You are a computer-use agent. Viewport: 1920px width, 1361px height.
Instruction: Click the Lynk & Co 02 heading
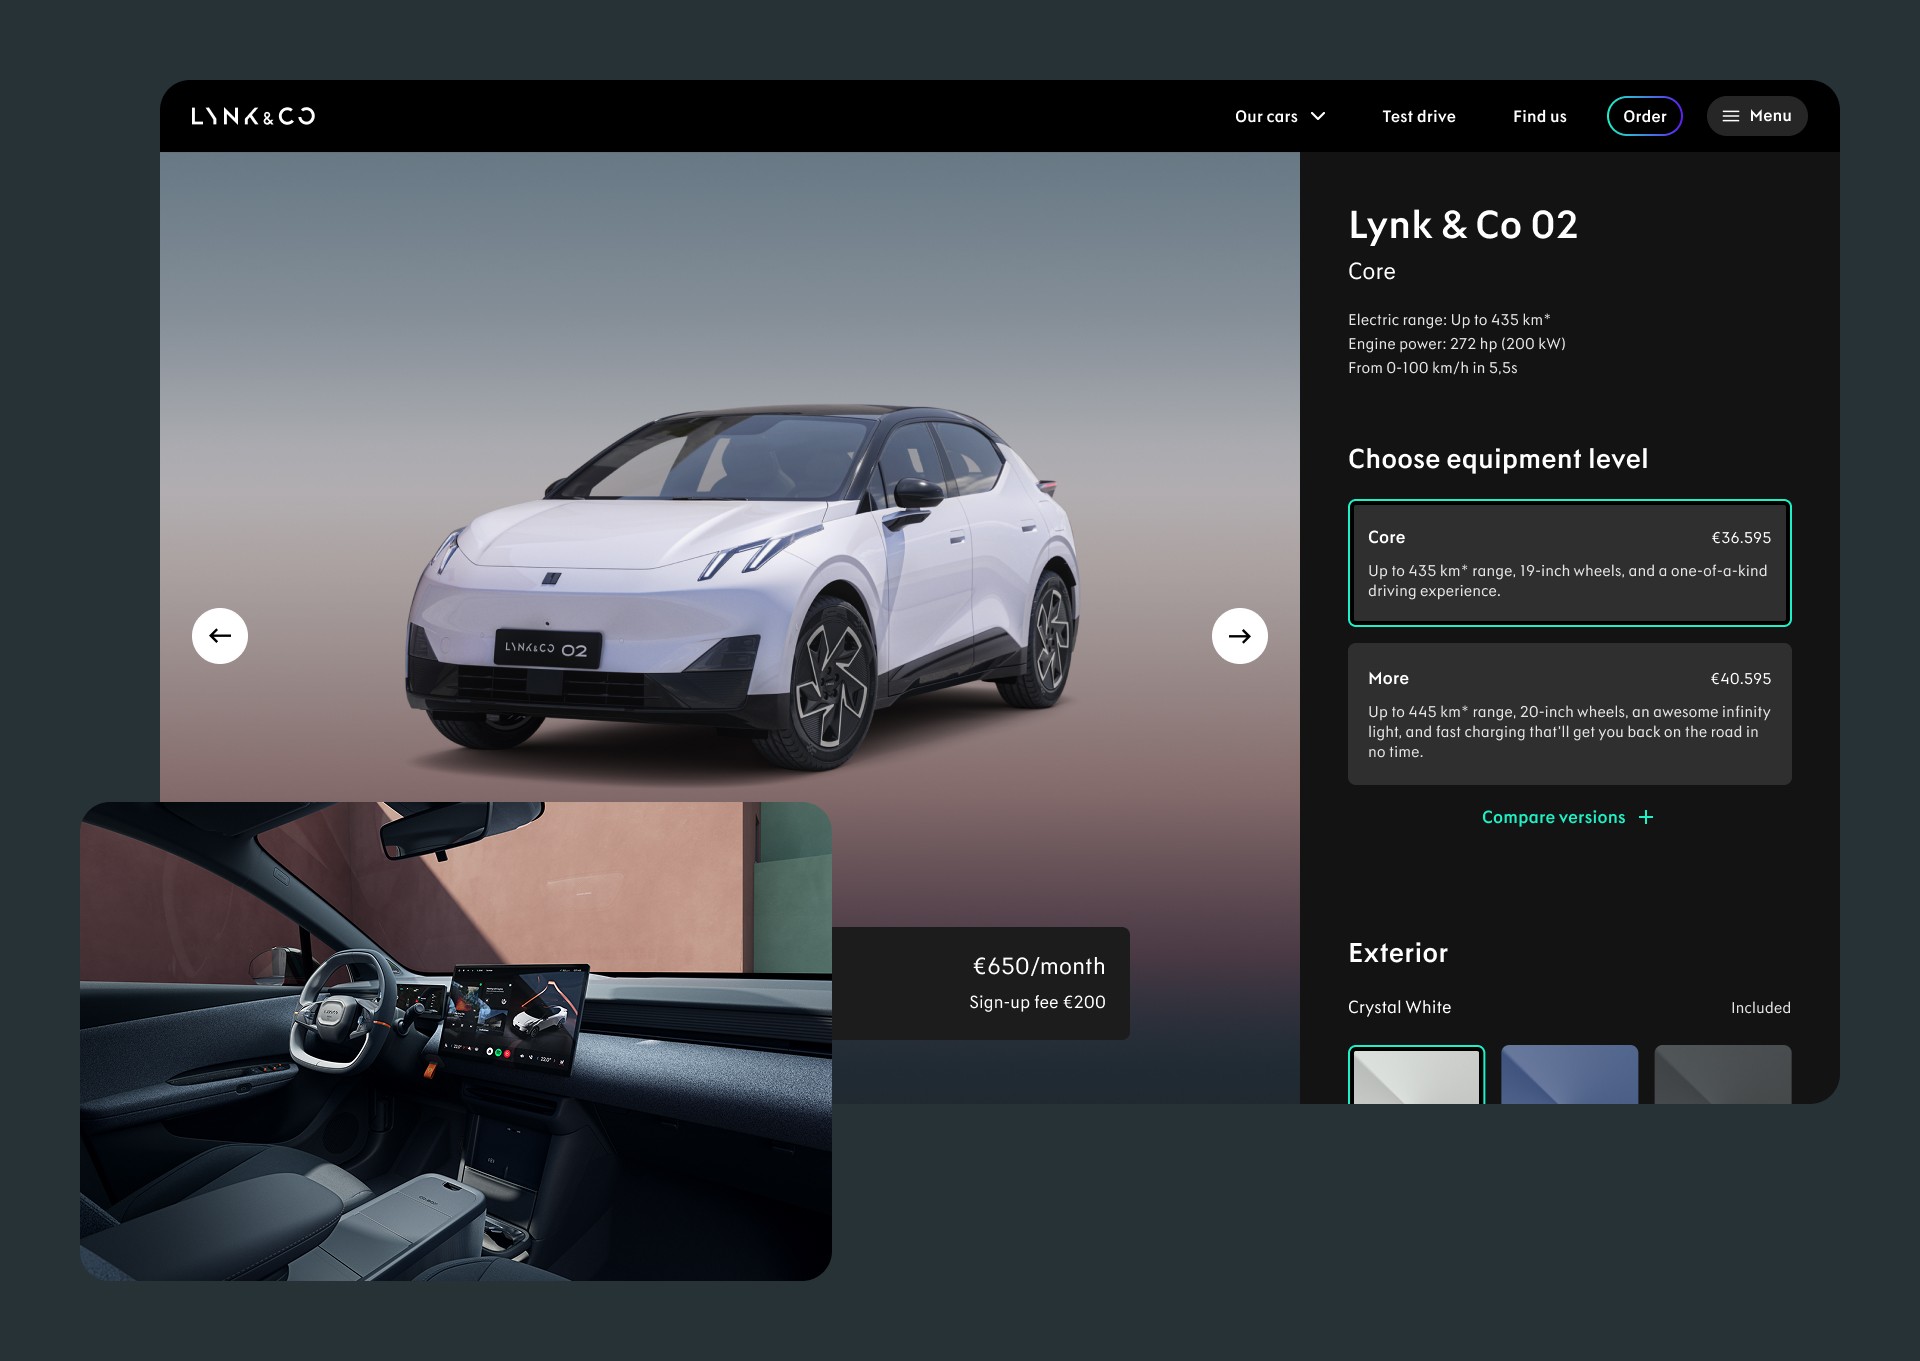coord(1463,225)
